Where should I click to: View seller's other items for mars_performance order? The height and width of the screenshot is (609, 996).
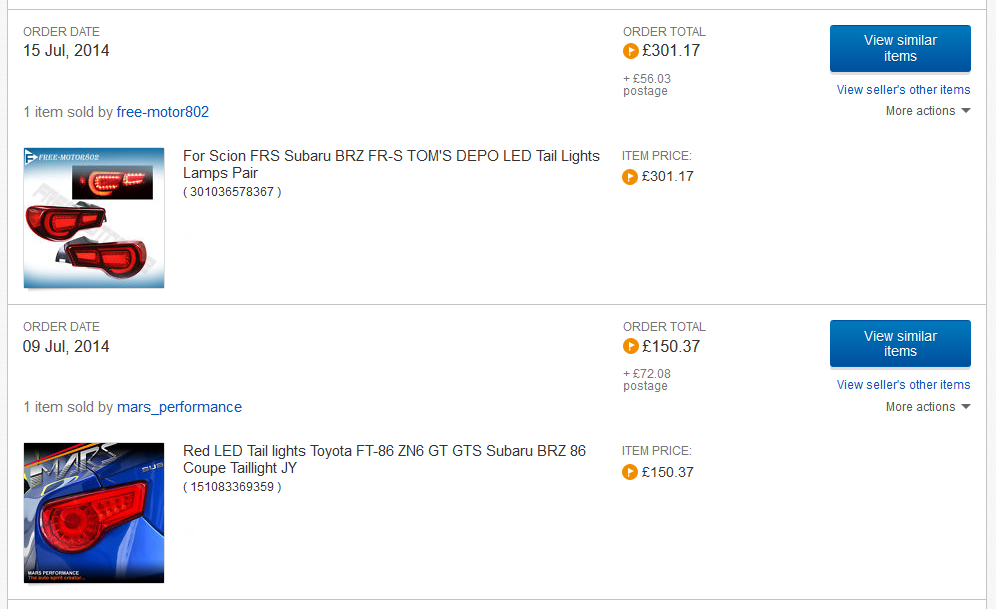coord(903,385)
